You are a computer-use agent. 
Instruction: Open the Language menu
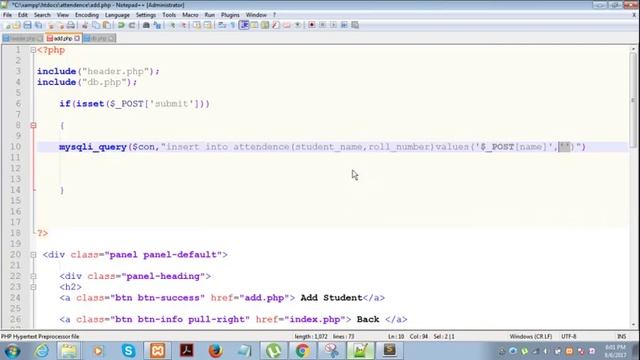(117, 15)
